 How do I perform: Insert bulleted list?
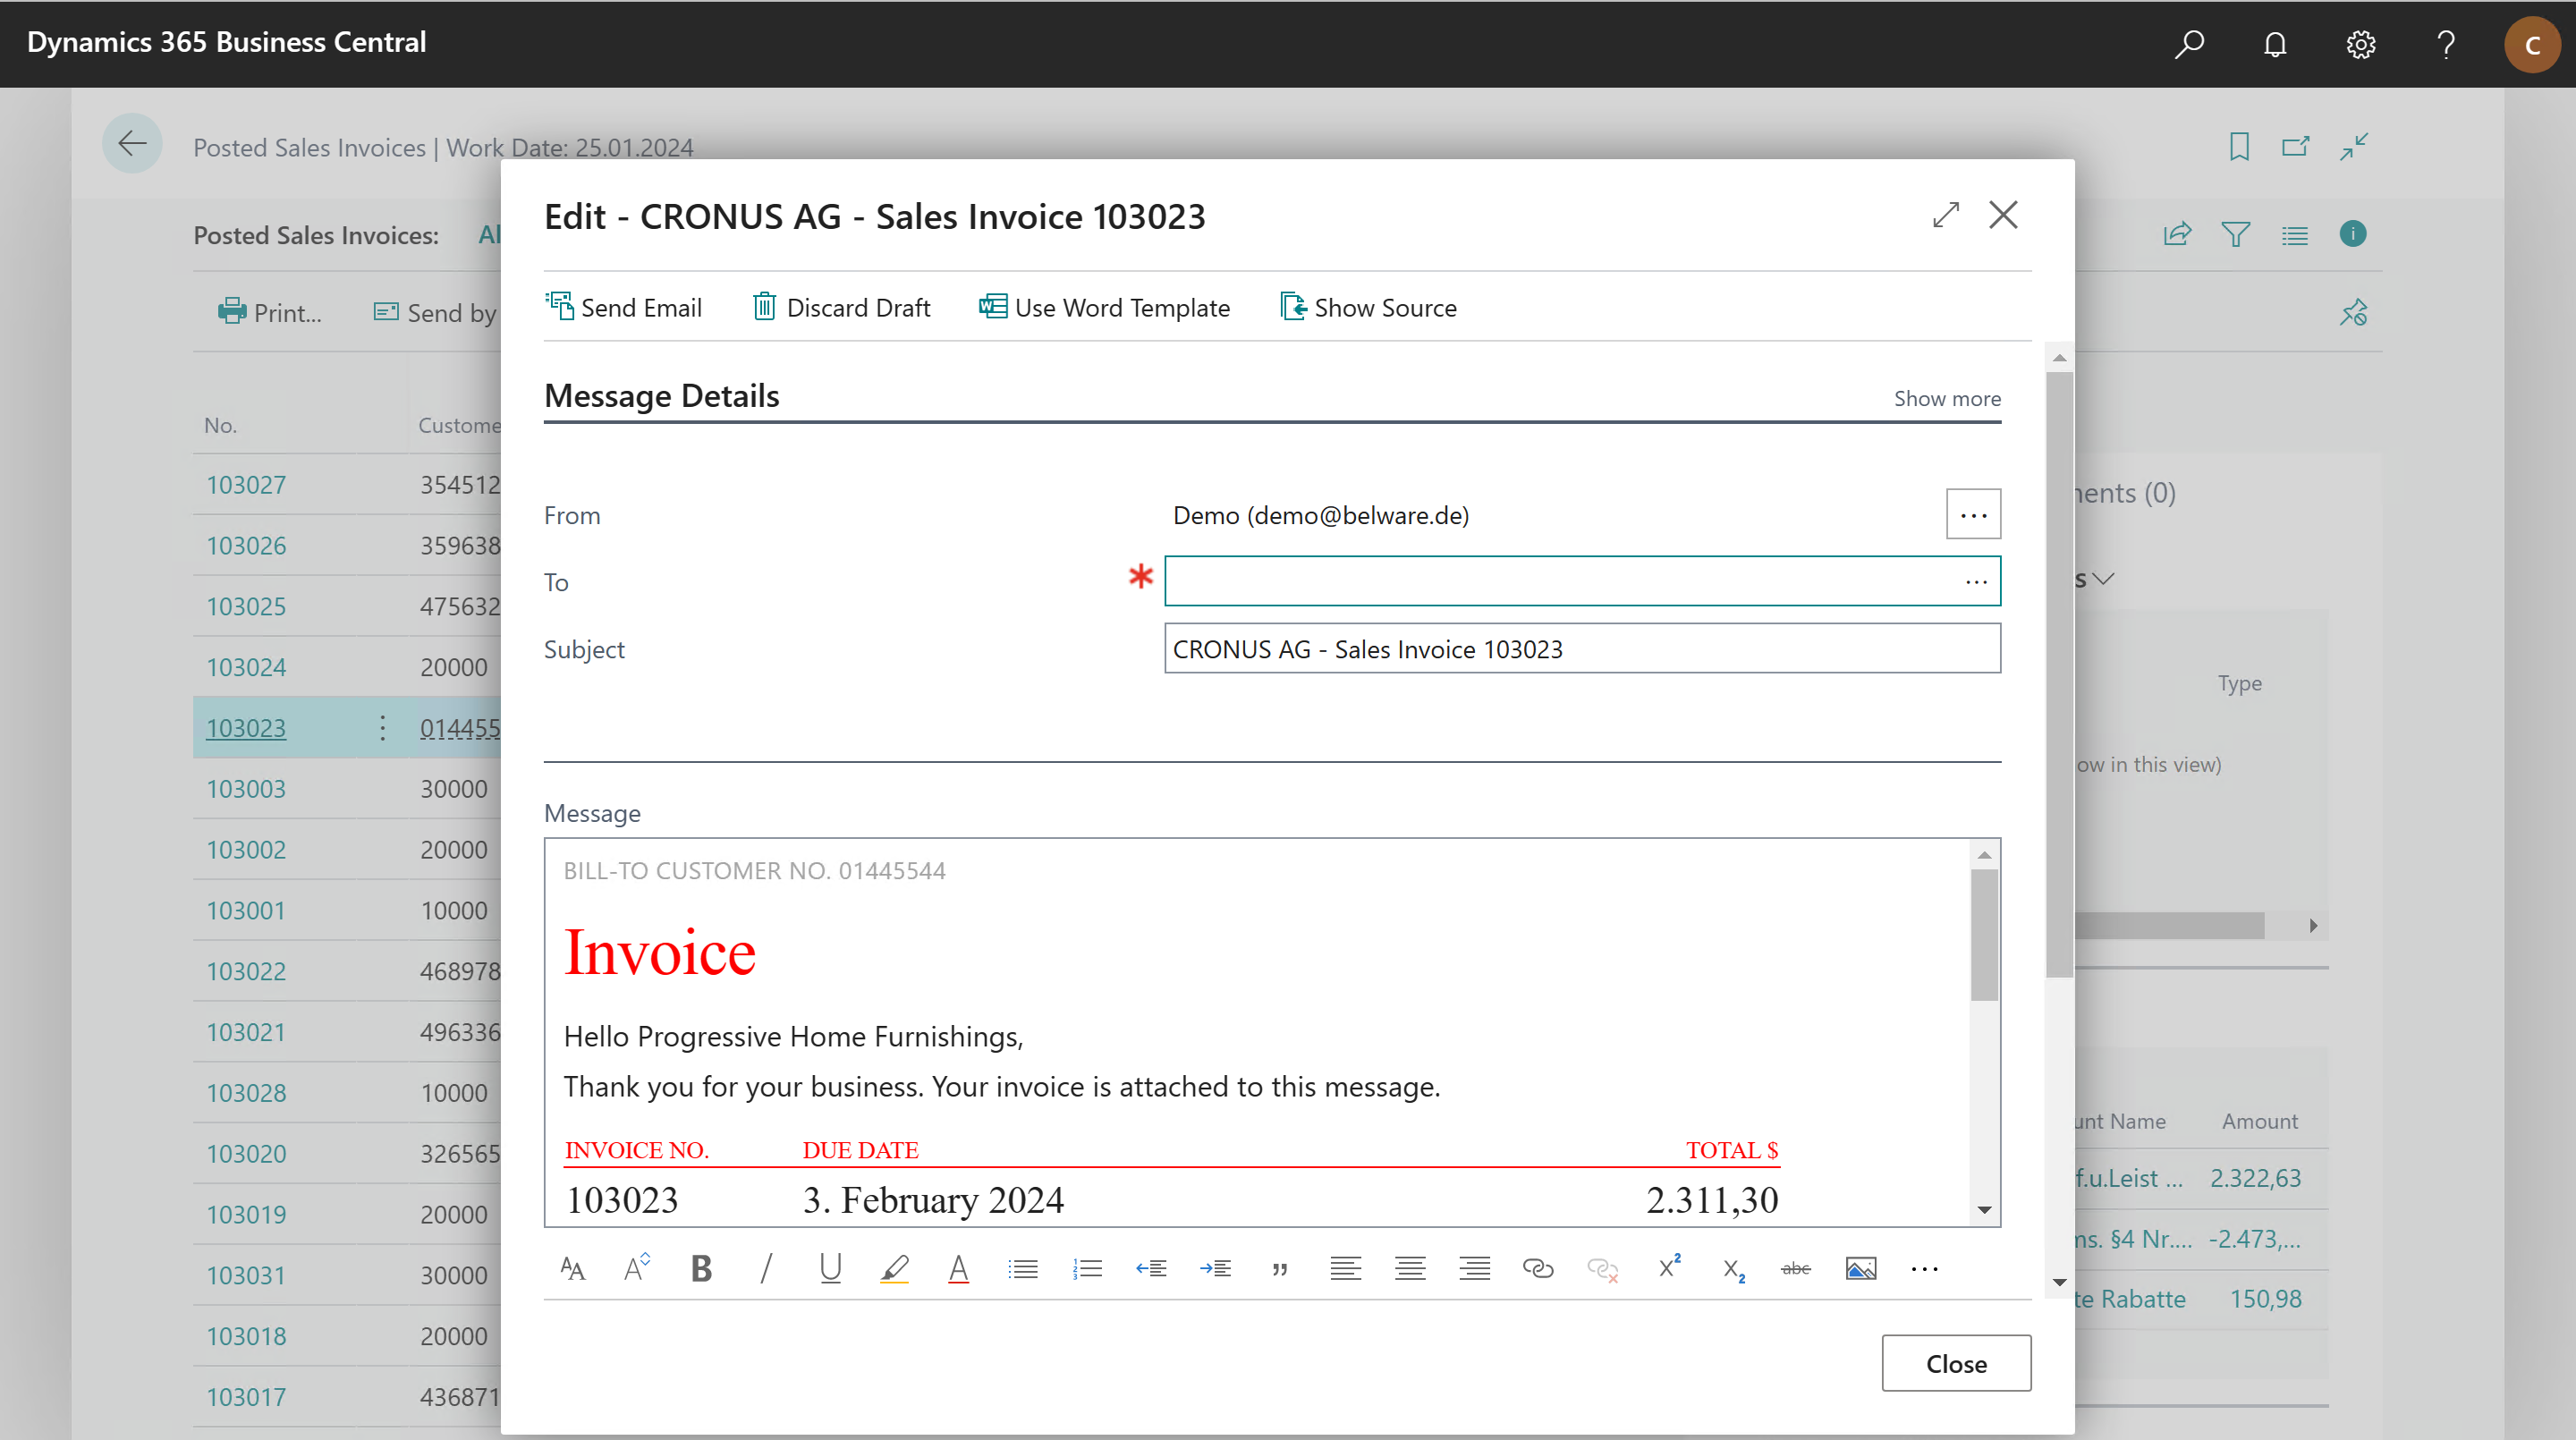[1022, 1268]
